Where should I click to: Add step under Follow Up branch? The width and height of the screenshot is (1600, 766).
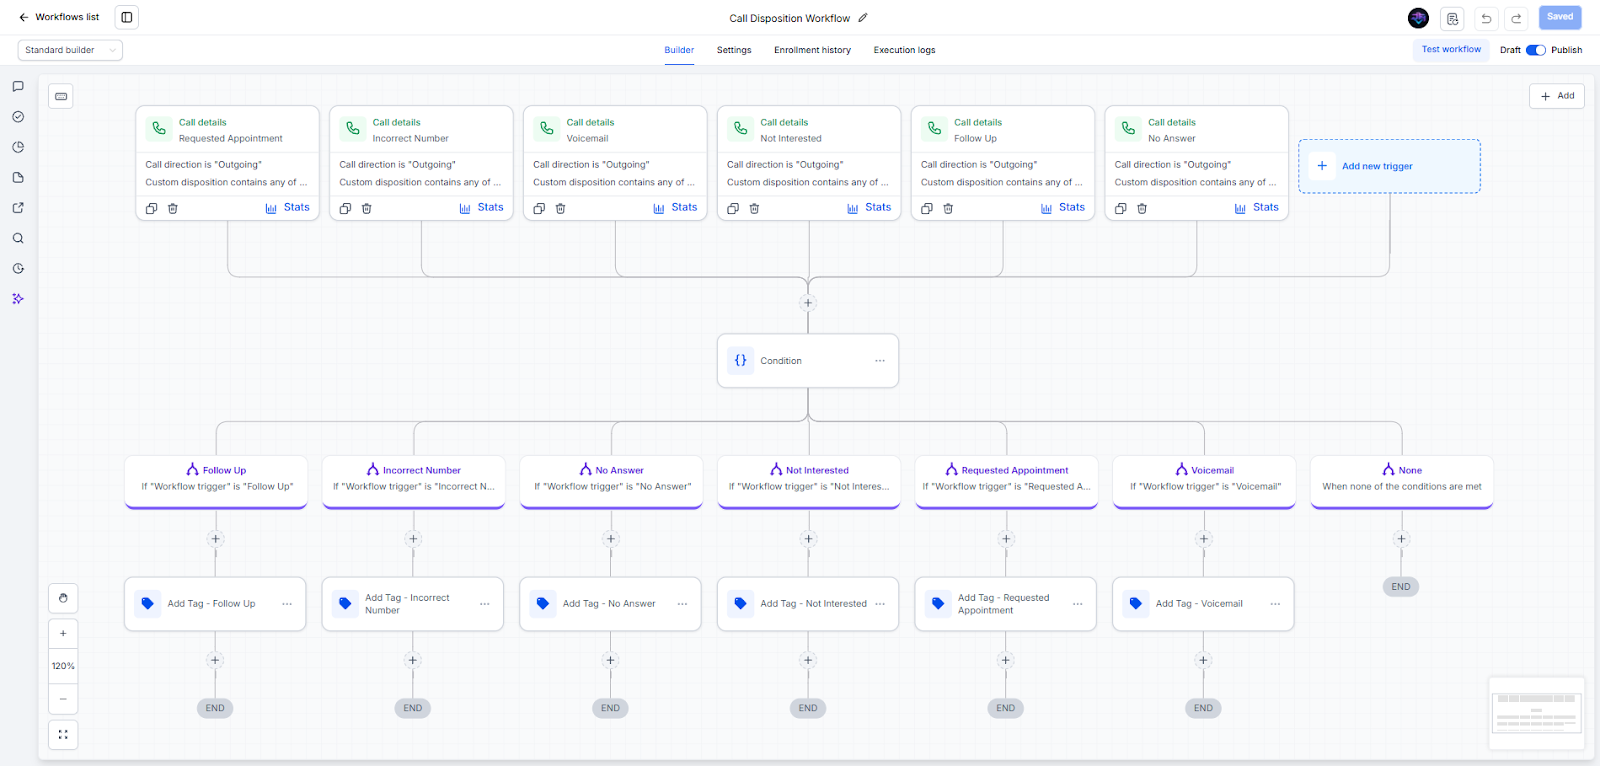click(215, 539)
